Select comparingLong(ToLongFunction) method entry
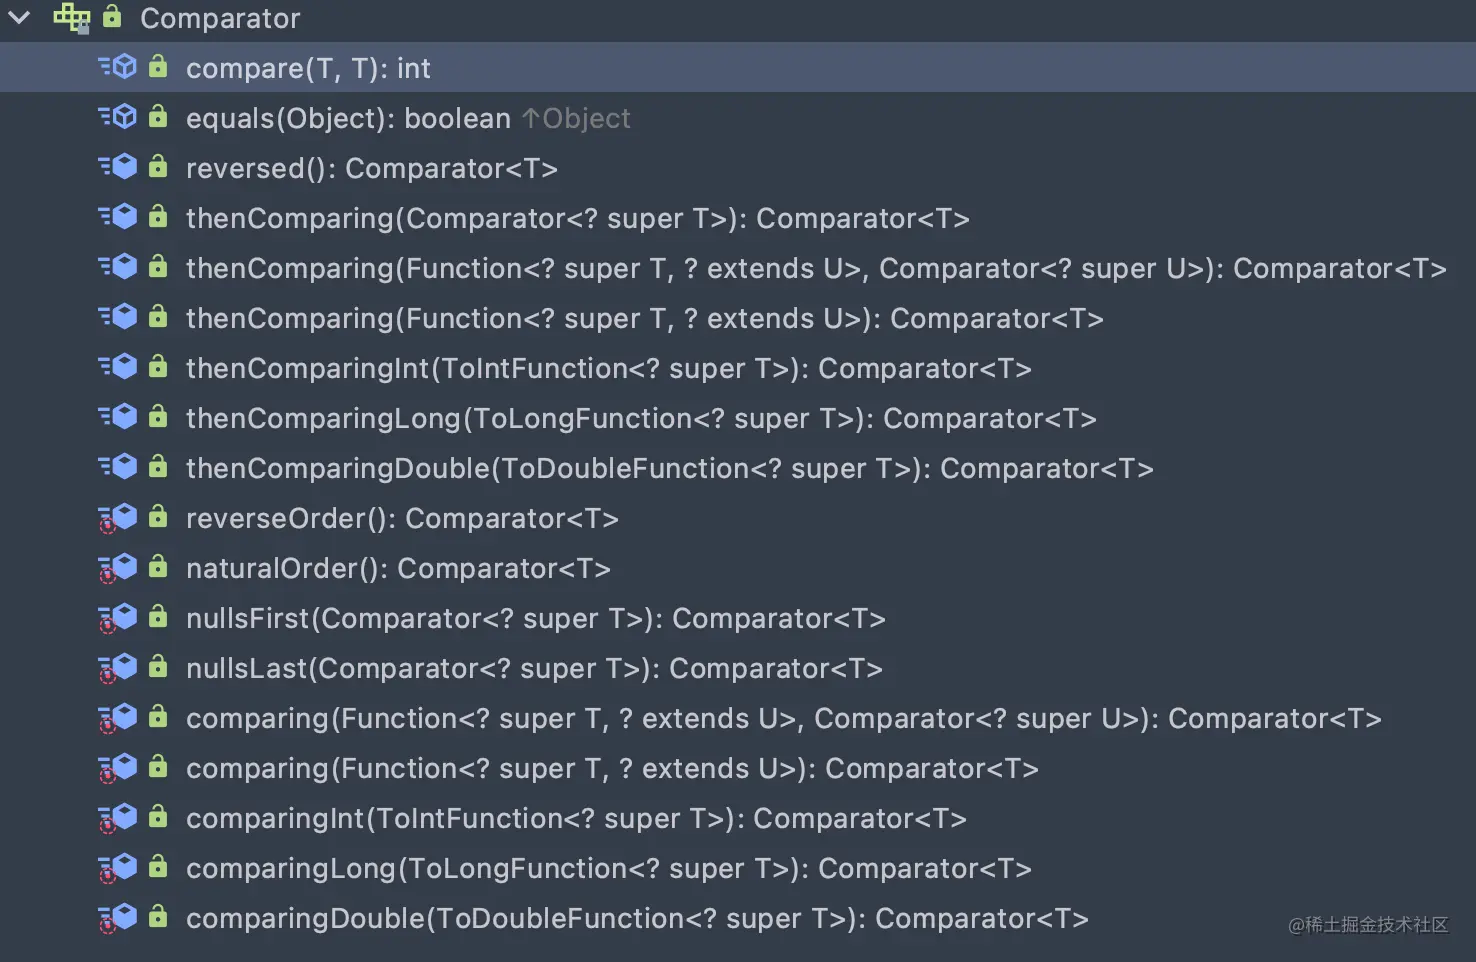 tap(608, 868)
